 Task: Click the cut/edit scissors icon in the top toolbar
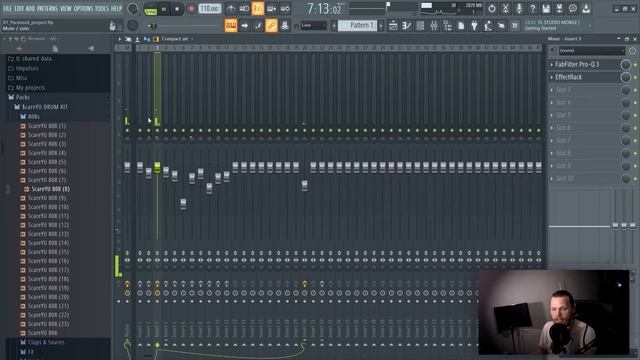click(505, 8)
